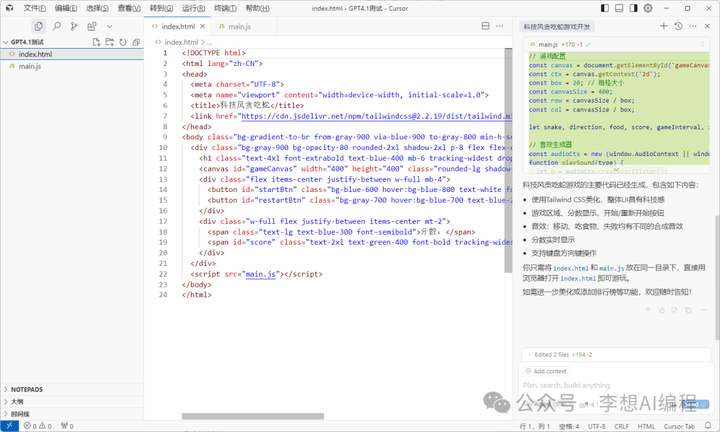This screenshot has height=432, width=720.
Task: Show errors and warnings count in status bar
Action: 38,426
